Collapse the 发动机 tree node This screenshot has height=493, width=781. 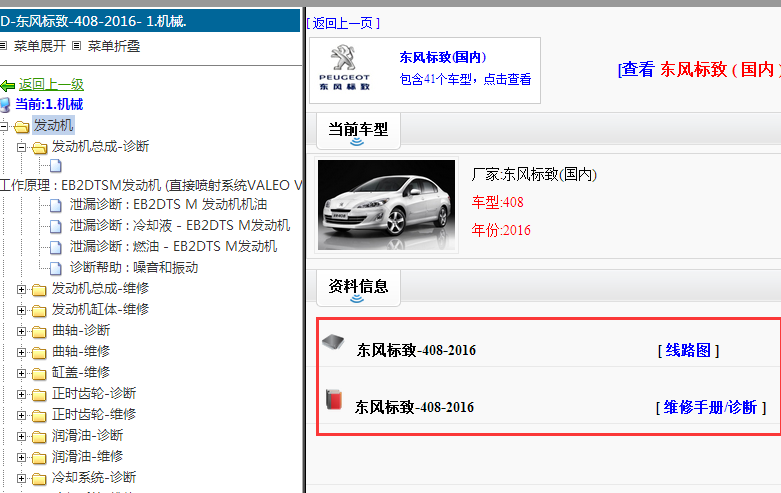pyautogui.click(x=3, y=126)
